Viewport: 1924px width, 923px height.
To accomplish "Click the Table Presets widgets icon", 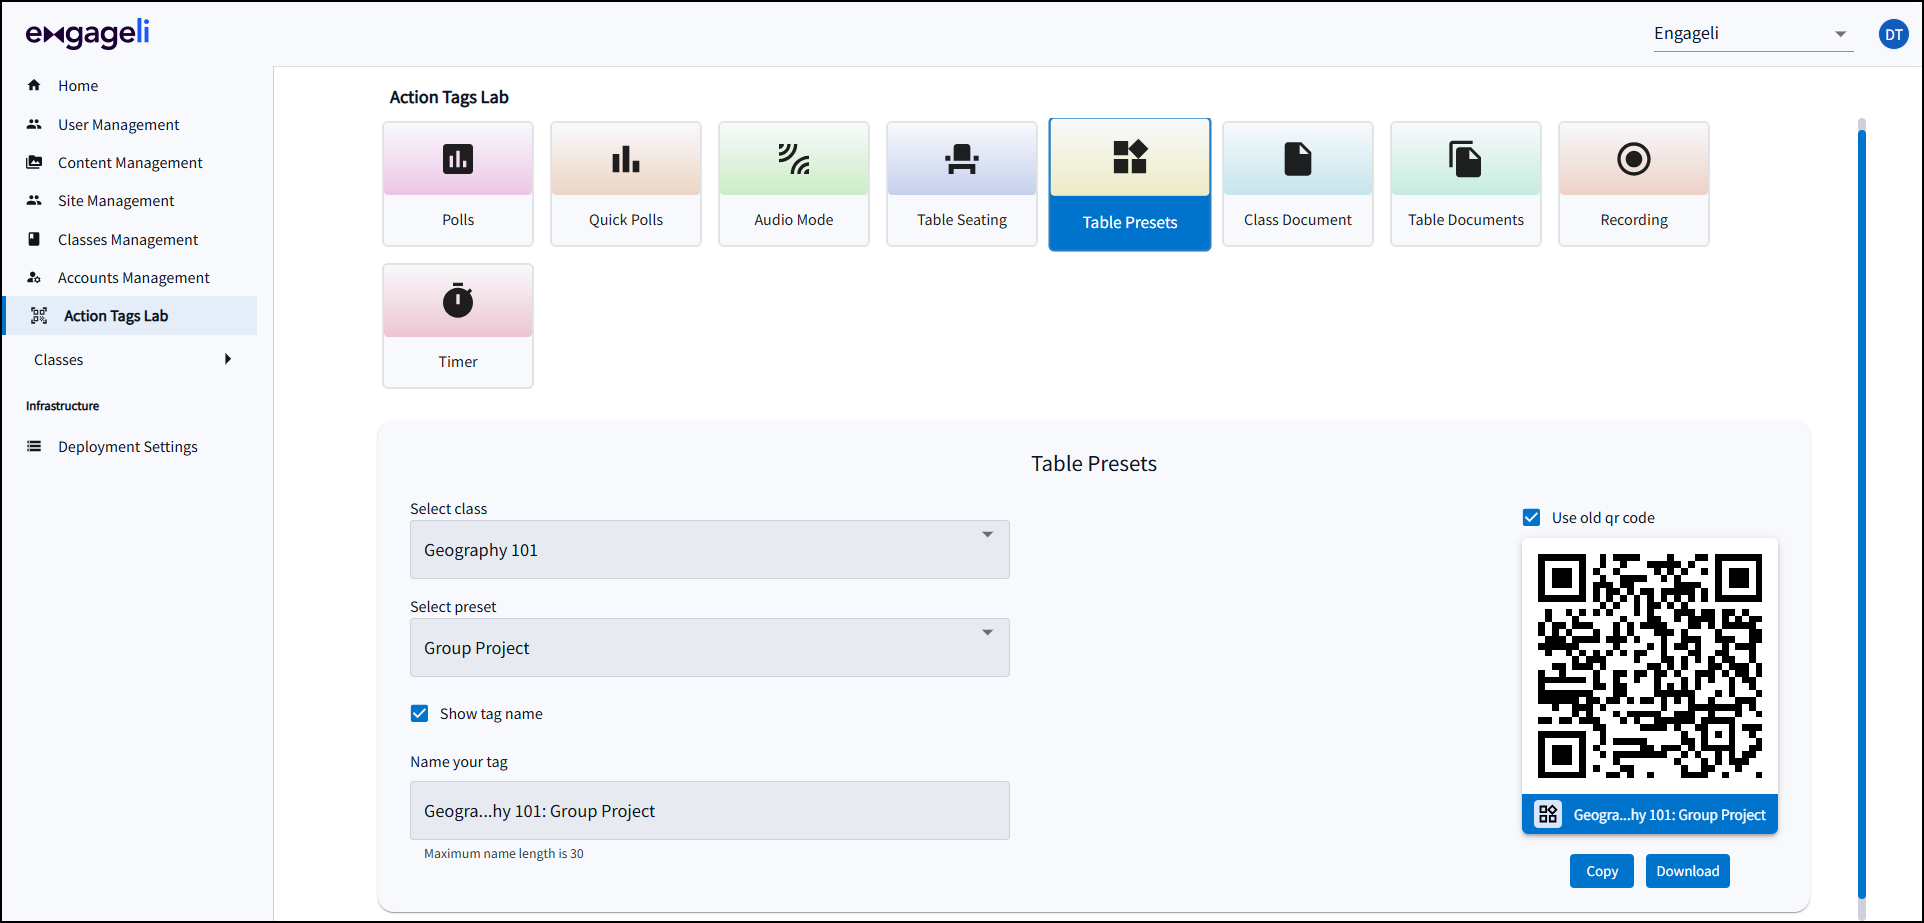I will (1130, 157).
